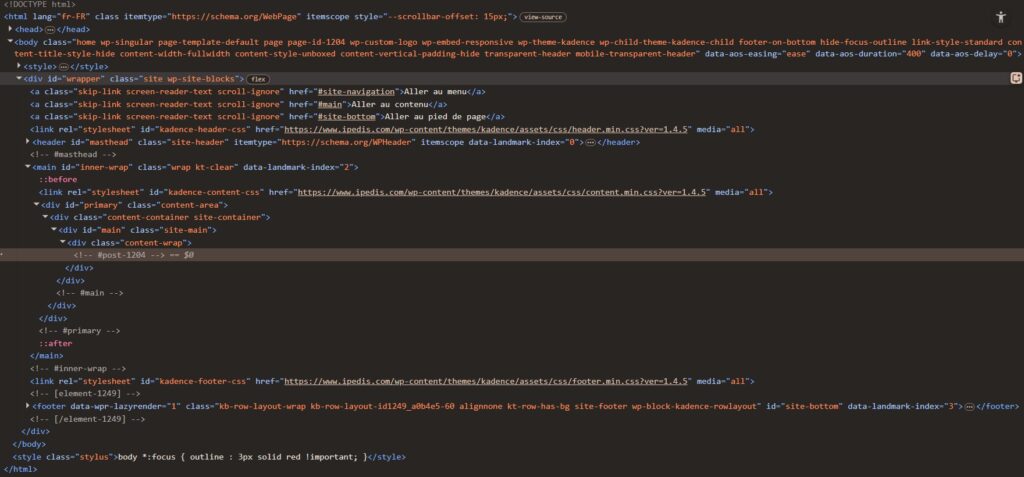Collapse the inner-wrap main element
The height and width of the screenshot is (477, 1024).
27,167
